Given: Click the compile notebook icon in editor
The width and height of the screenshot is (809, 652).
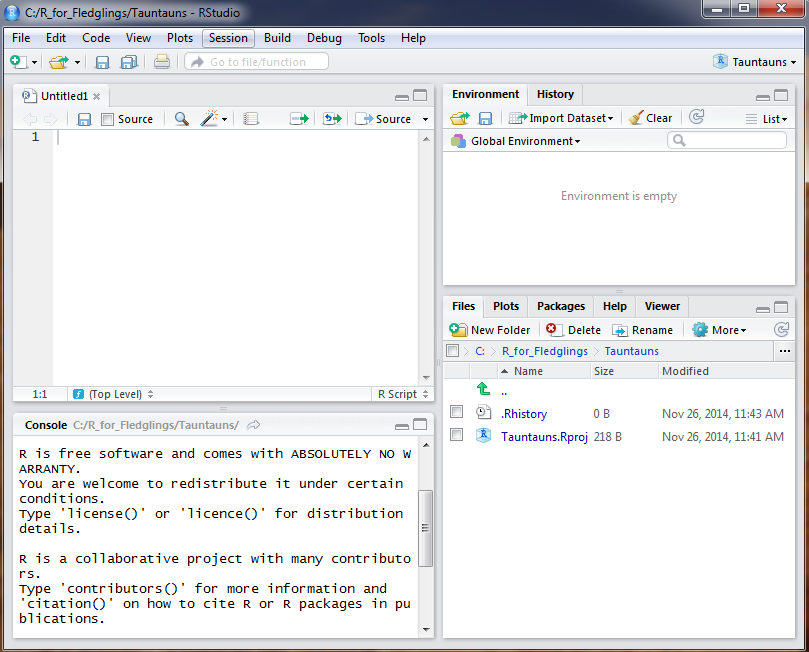Looking at the screenshot, I should pyautogui.click(x=251, y=119).
